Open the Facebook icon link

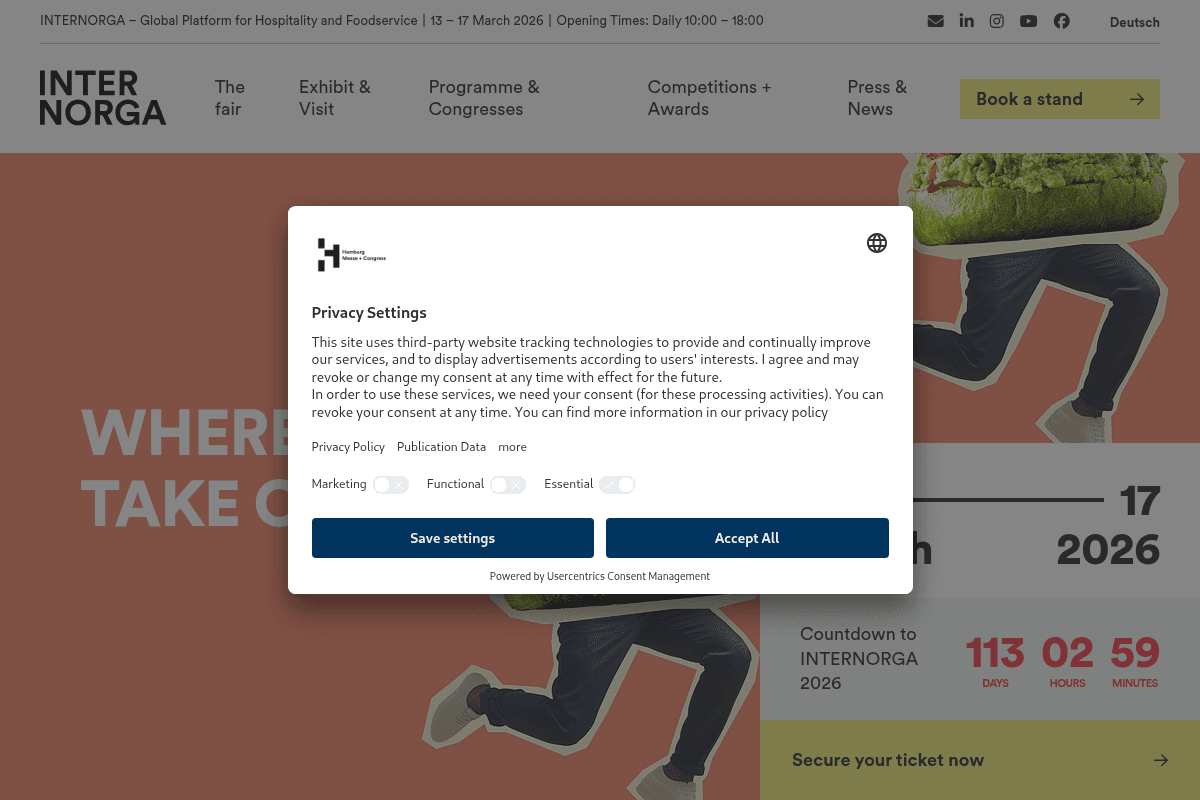pyautogui.click(x=1061, y=21)
